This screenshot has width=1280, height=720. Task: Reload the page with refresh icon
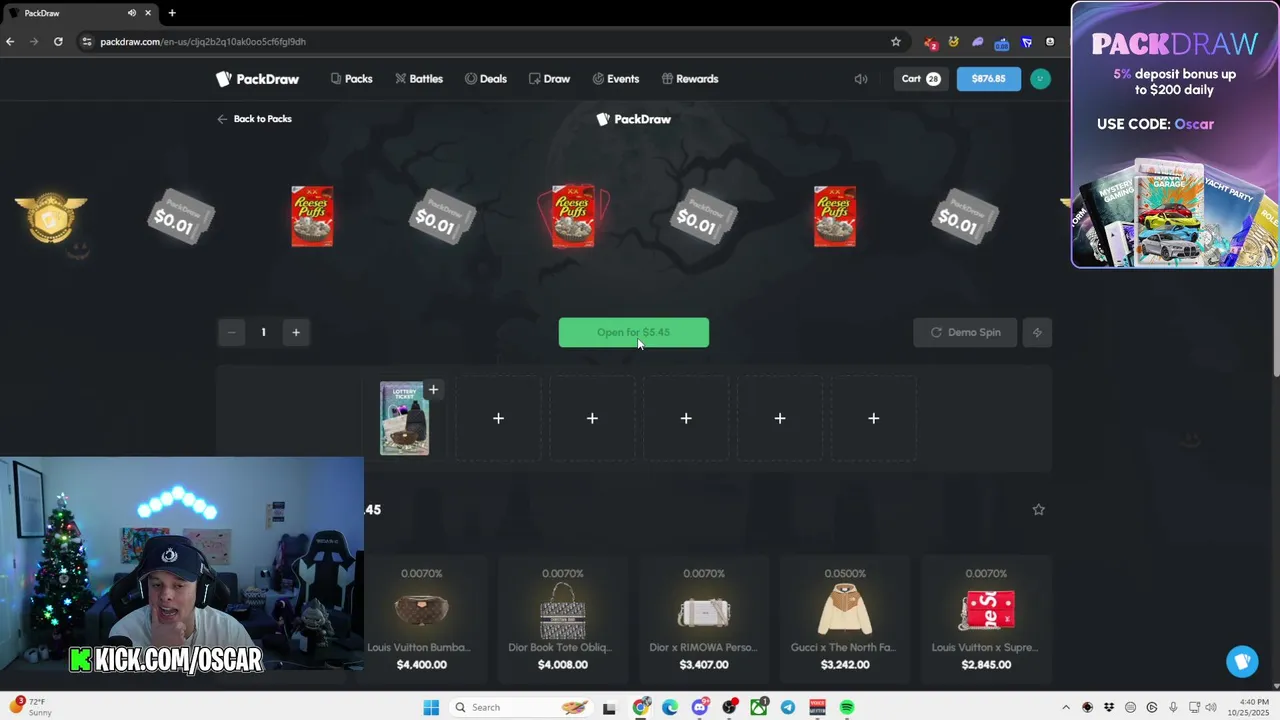pos(58,41)
